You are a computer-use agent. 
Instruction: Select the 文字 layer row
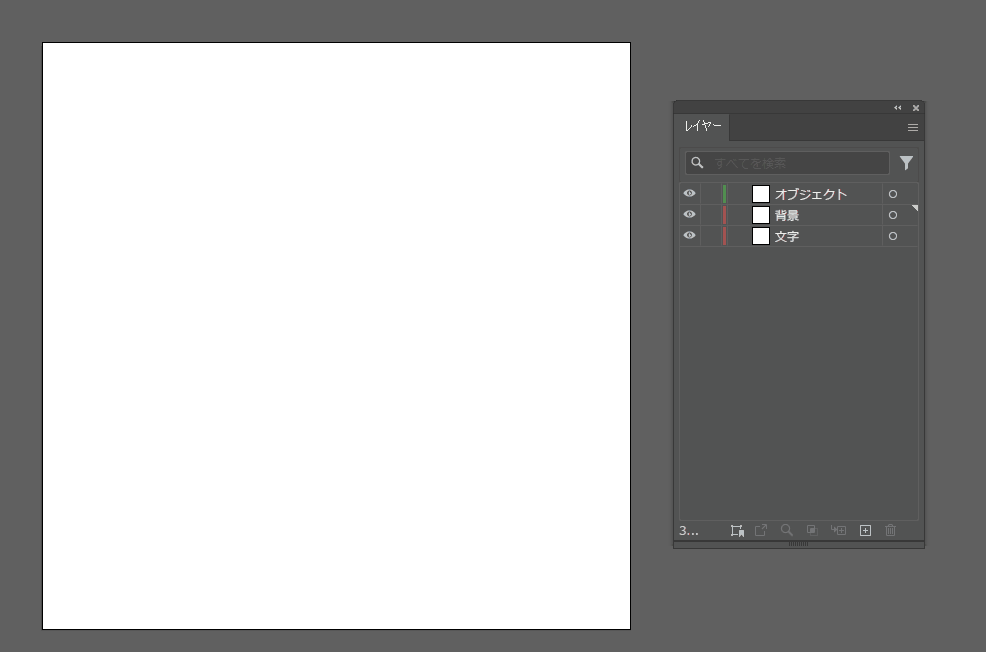coord(820,236)
